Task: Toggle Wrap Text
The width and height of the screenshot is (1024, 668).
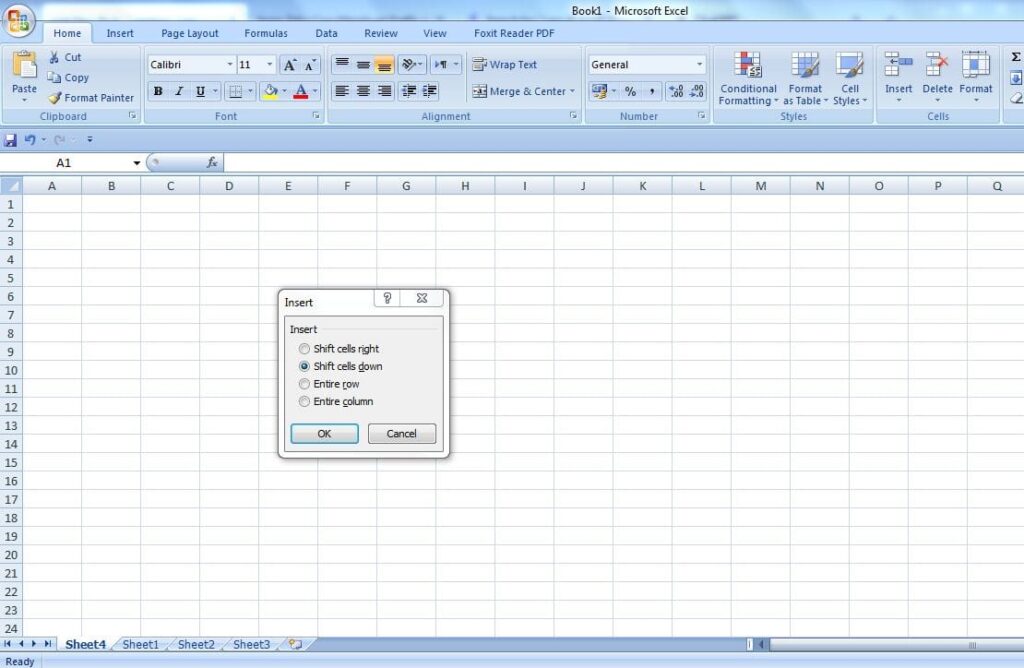Action: click(x=504, y=65)
